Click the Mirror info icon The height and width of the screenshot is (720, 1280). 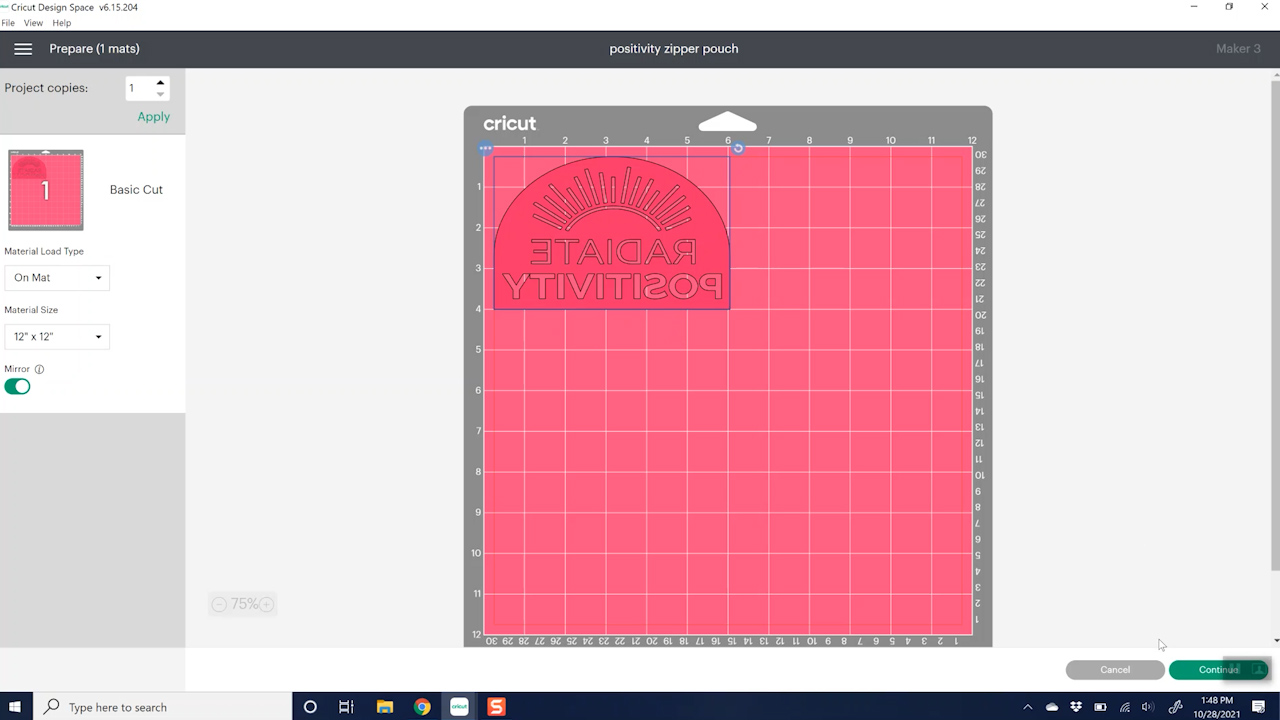click(39, 369)
